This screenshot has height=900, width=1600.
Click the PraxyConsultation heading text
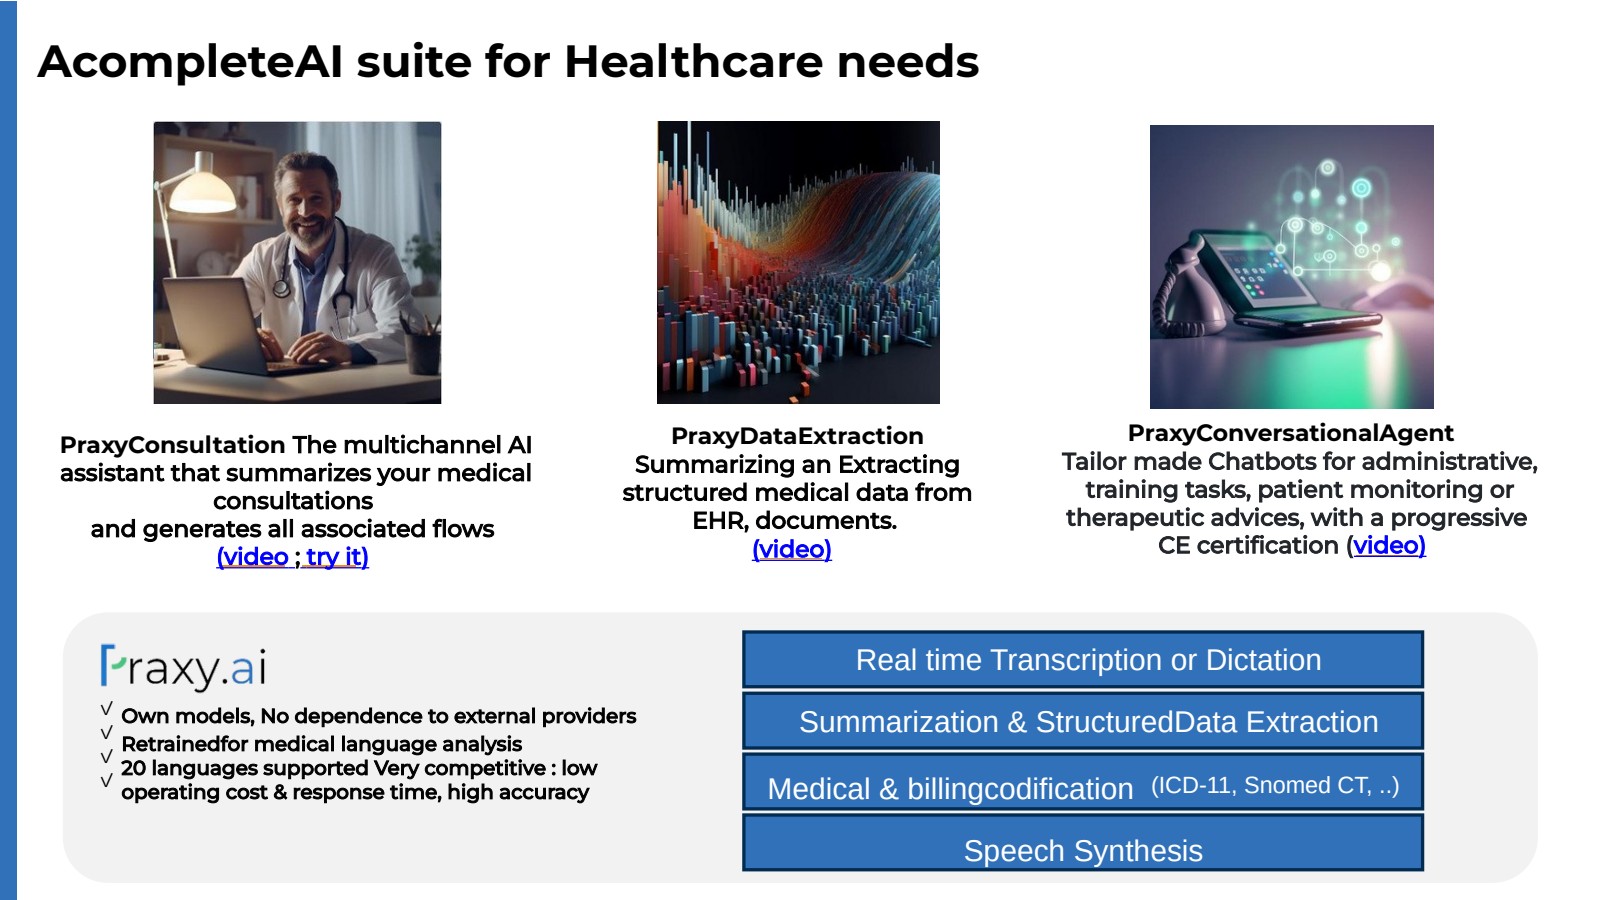coord(173,445)
